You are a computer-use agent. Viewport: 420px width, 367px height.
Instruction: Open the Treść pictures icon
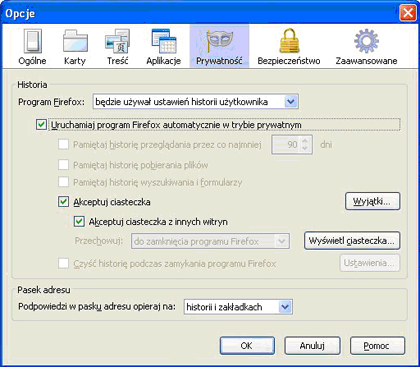[x=117, y=41]
